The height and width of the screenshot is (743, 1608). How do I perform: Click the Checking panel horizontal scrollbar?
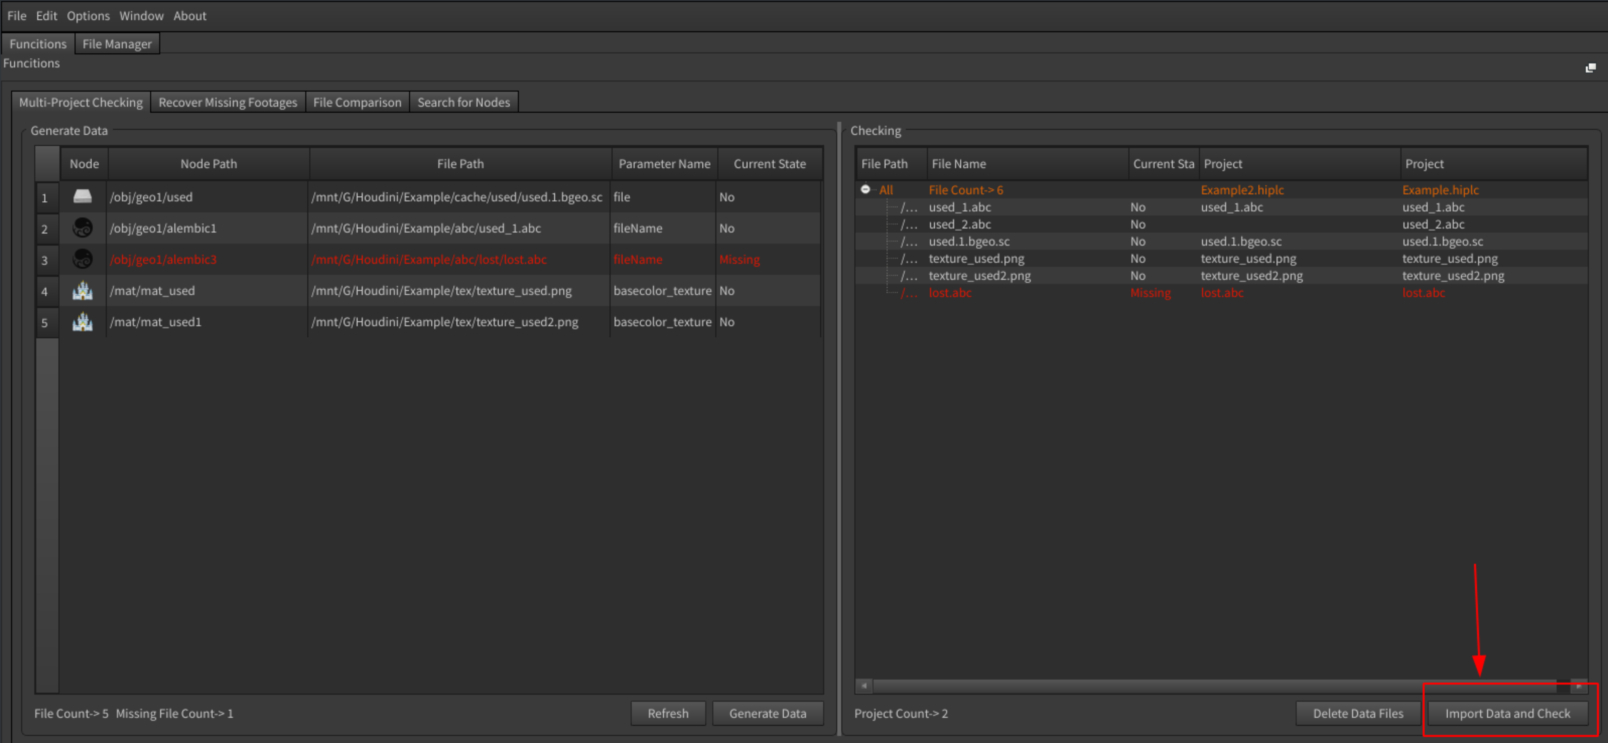(1215, 686)
